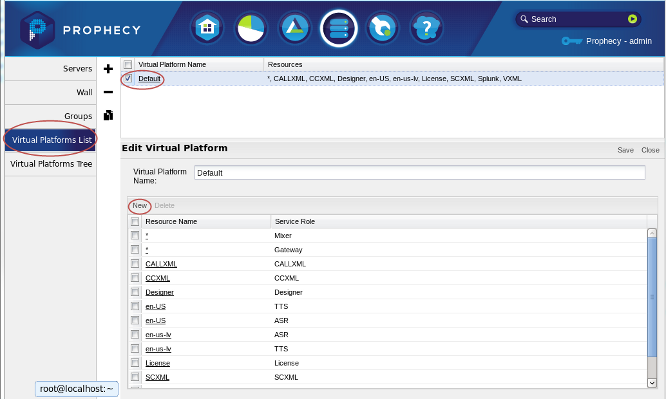Open the Wall sidebar item

tap(51, 92)
